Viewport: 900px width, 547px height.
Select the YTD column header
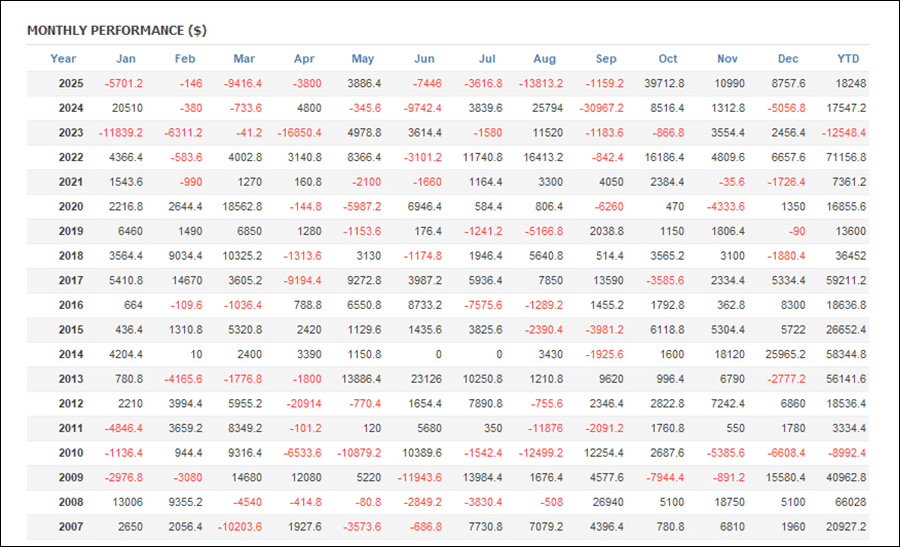[847, 59]
